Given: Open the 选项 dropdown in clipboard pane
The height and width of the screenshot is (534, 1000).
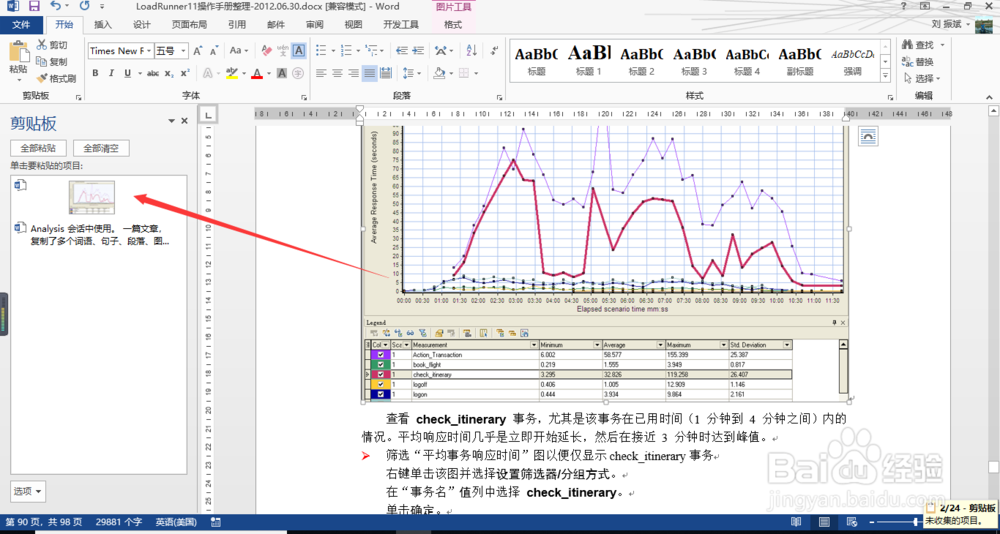Looking at the screenshot, I should pyautogui.click(x=29, y=491).
